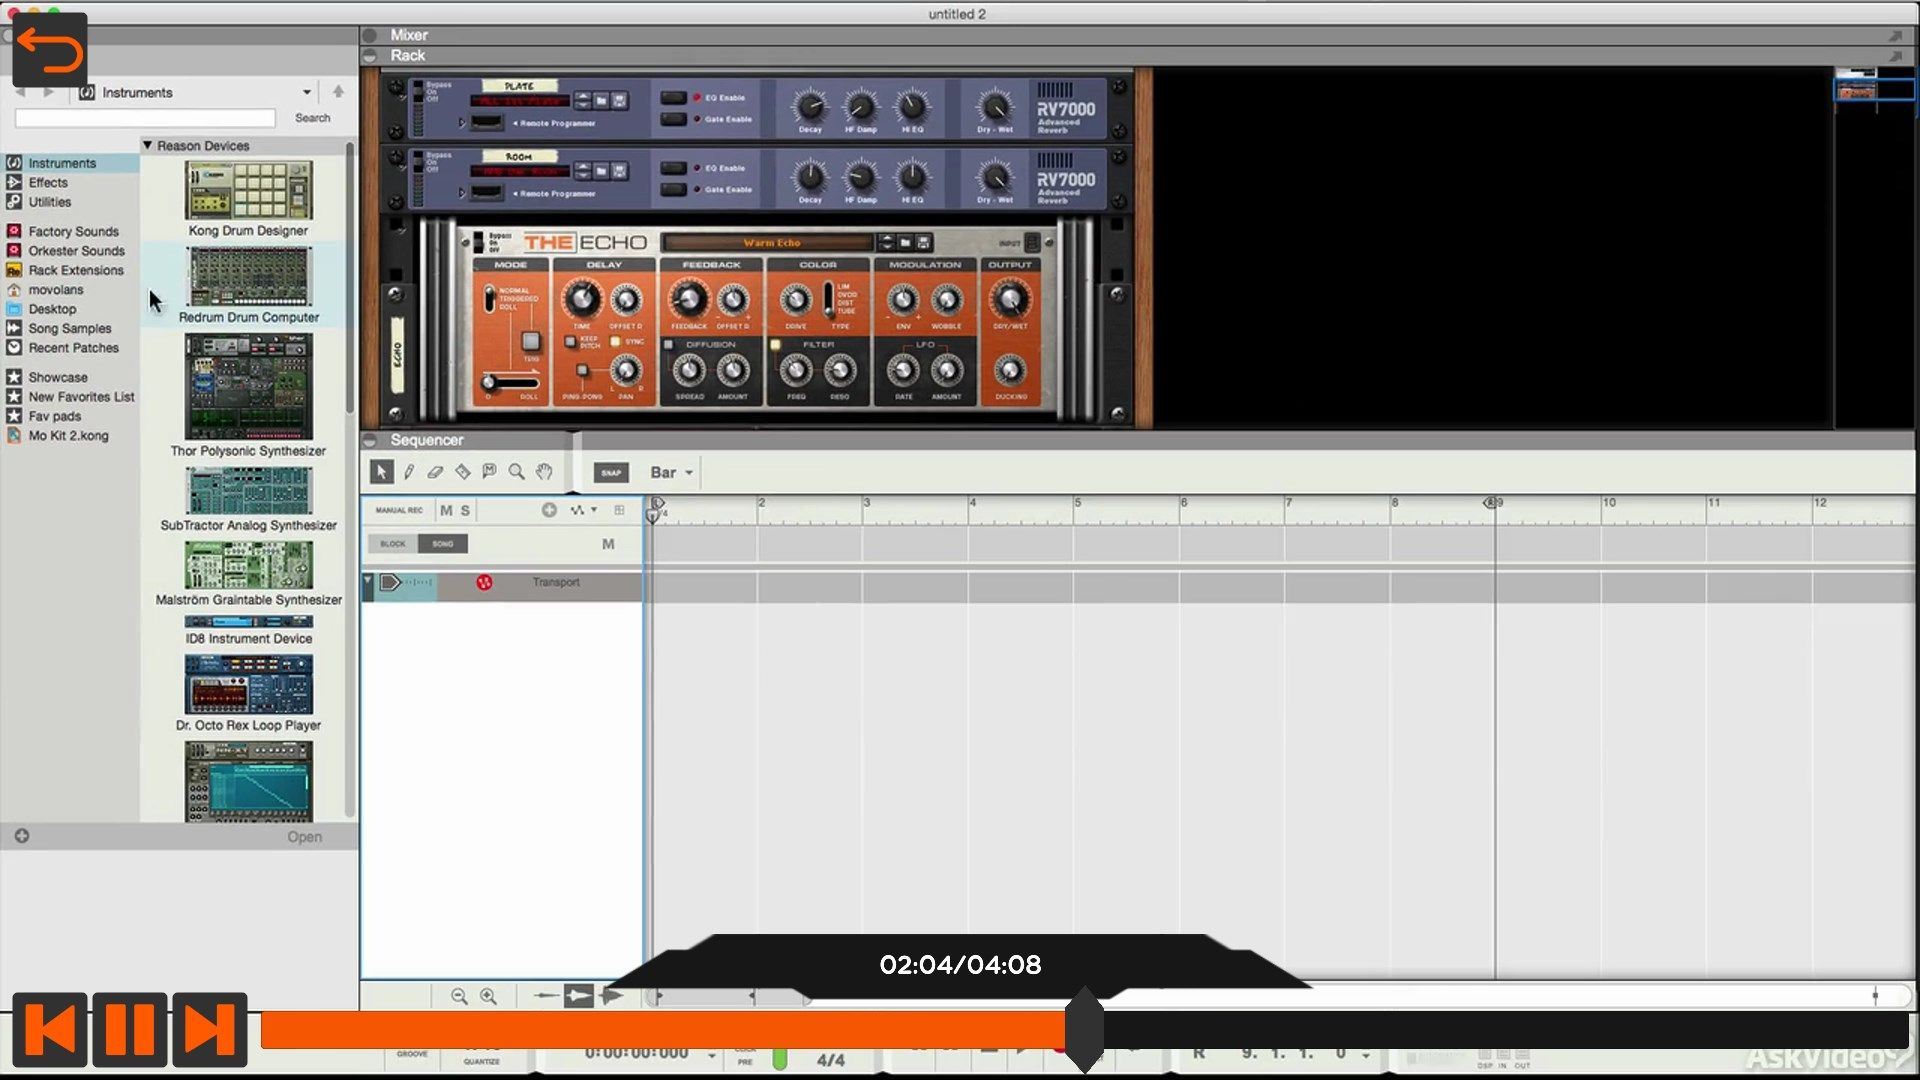The height and width of the screenshot is (1080, 1920).
Task: Pause the video playback
Action: pos(130,1029)
